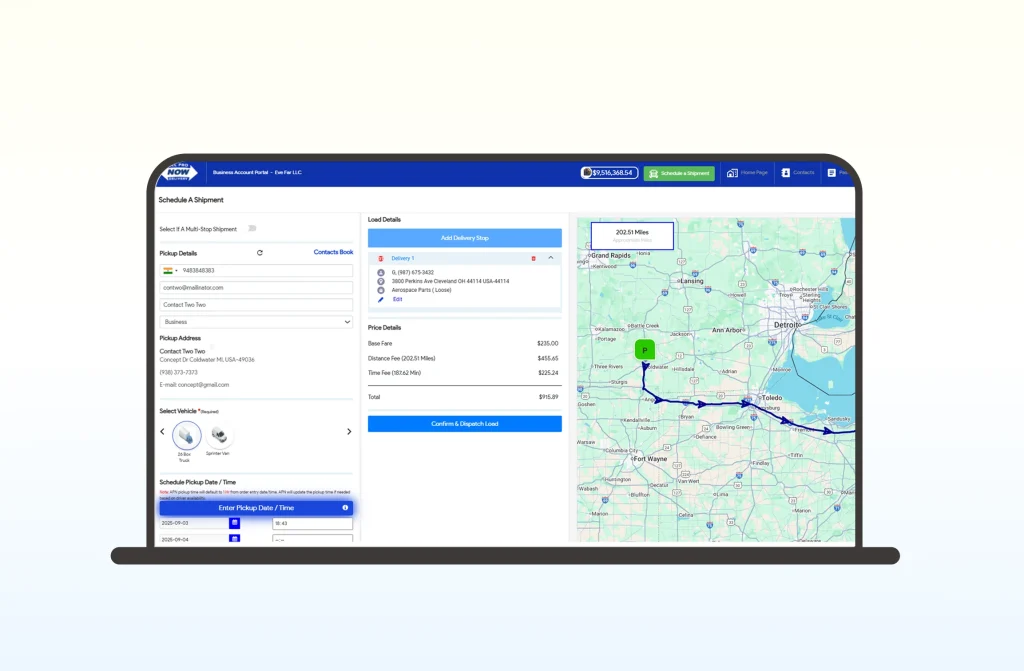
Task: Click the info icon on Enter Pickup Date / Time
Action: point(345,508)
